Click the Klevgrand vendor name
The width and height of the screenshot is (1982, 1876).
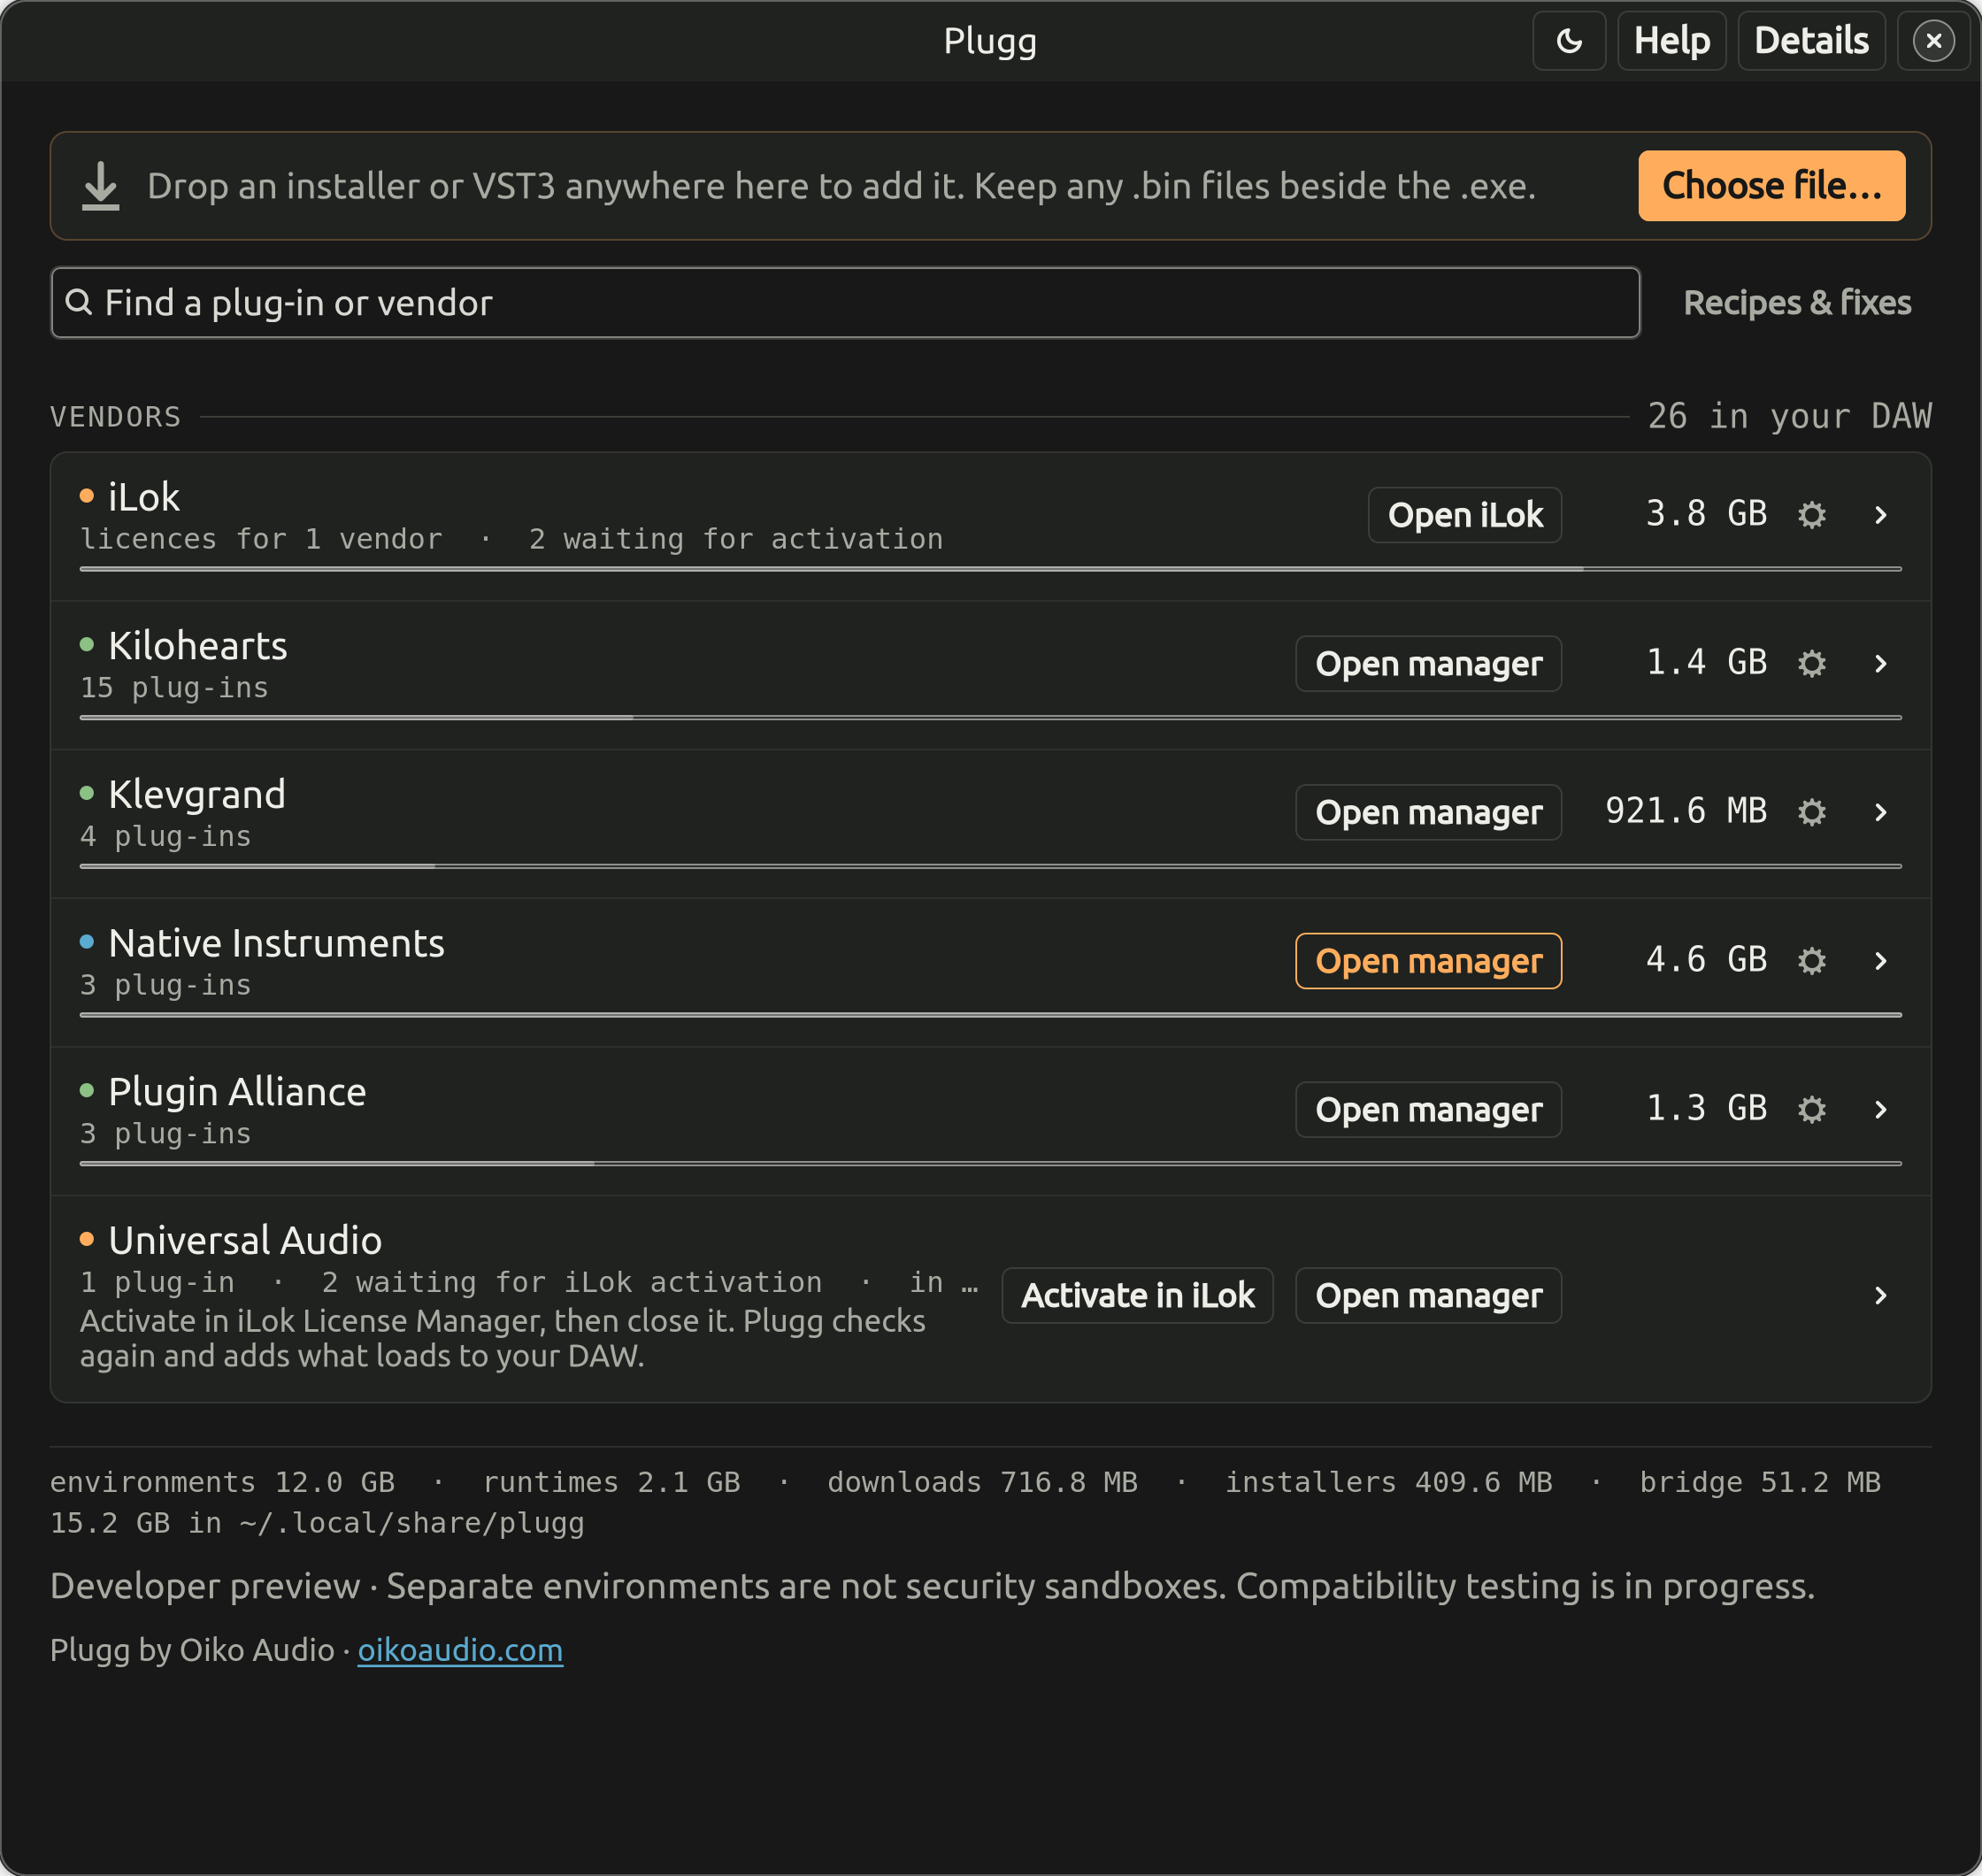tap(197, 795)
